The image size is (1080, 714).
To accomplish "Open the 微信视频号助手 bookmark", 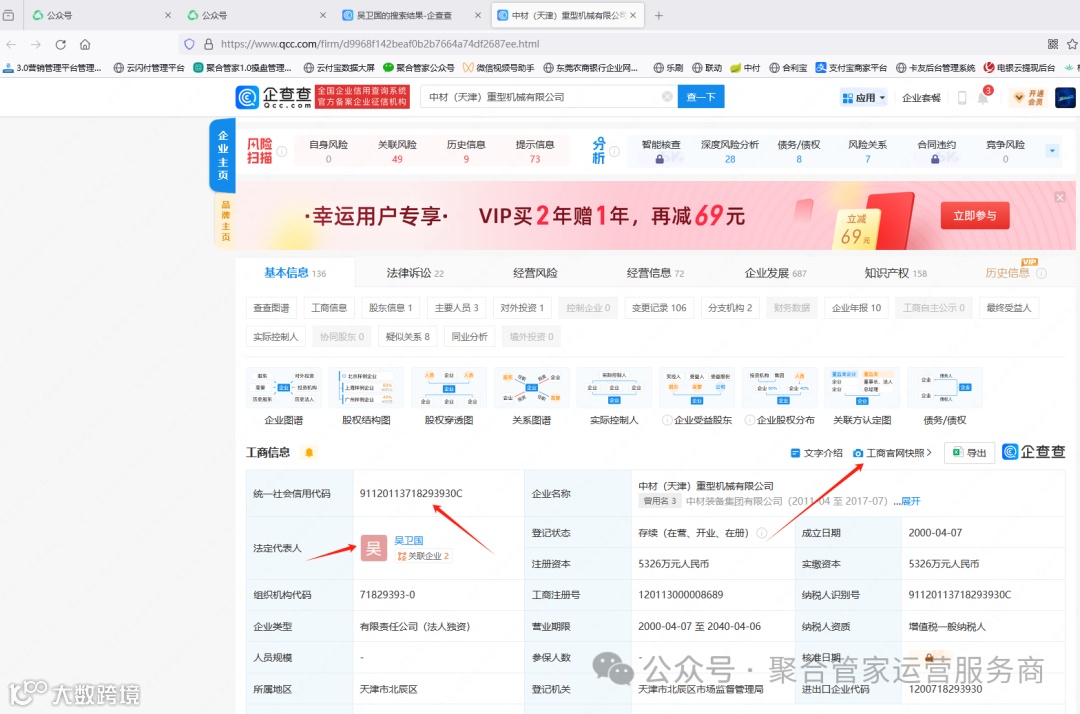I will [x=499, y=67].
